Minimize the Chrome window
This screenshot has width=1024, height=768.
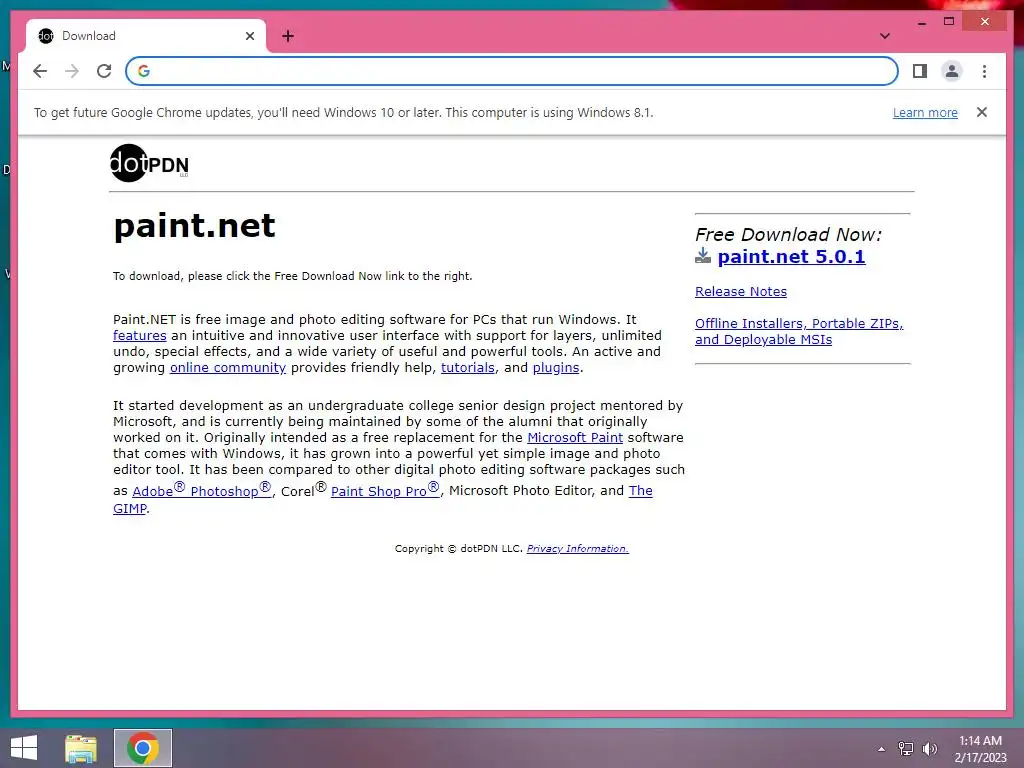click(921, 22)
